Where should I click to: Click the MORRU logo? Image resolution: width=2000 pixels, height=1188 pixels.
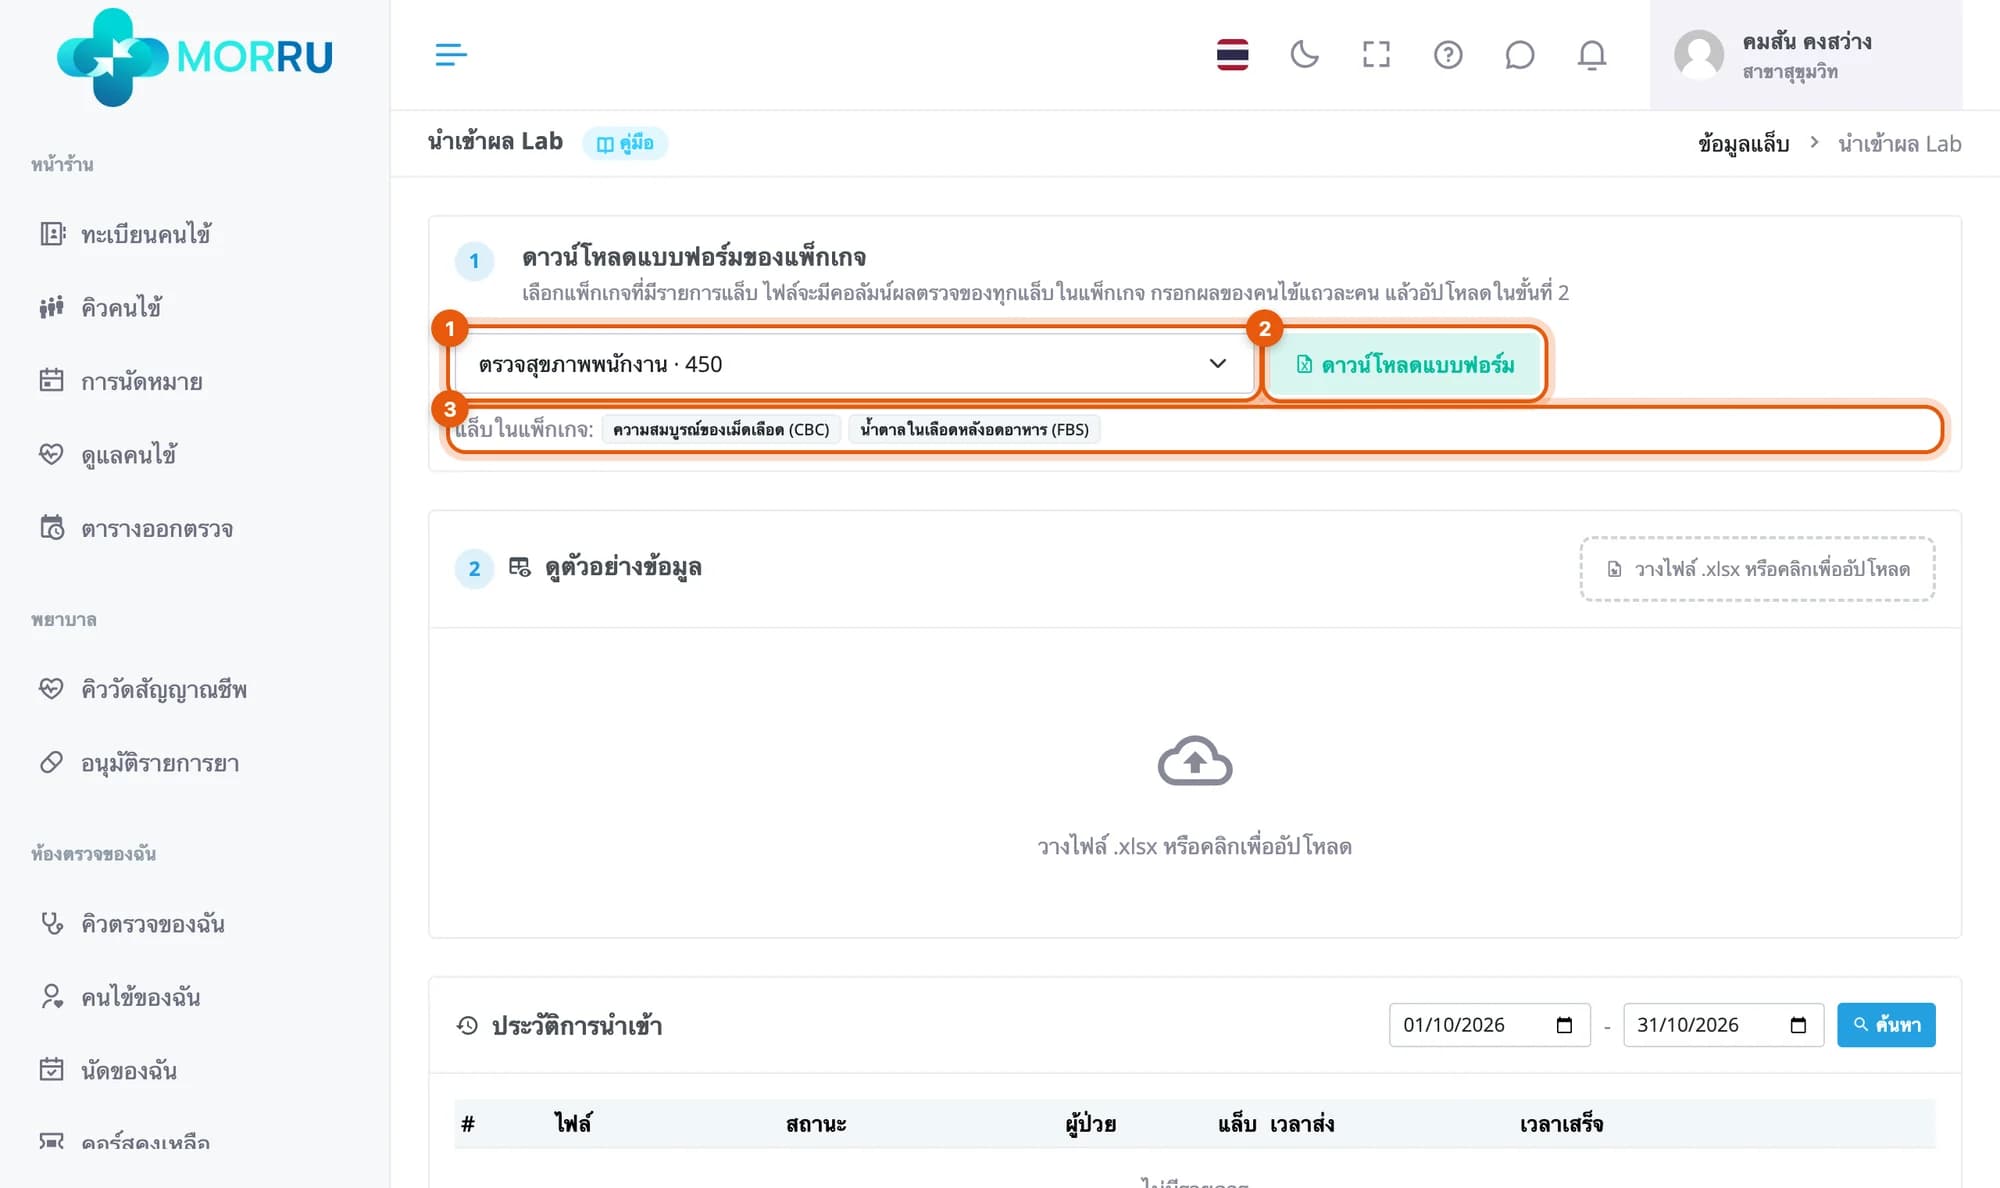[x=195, y=56]
